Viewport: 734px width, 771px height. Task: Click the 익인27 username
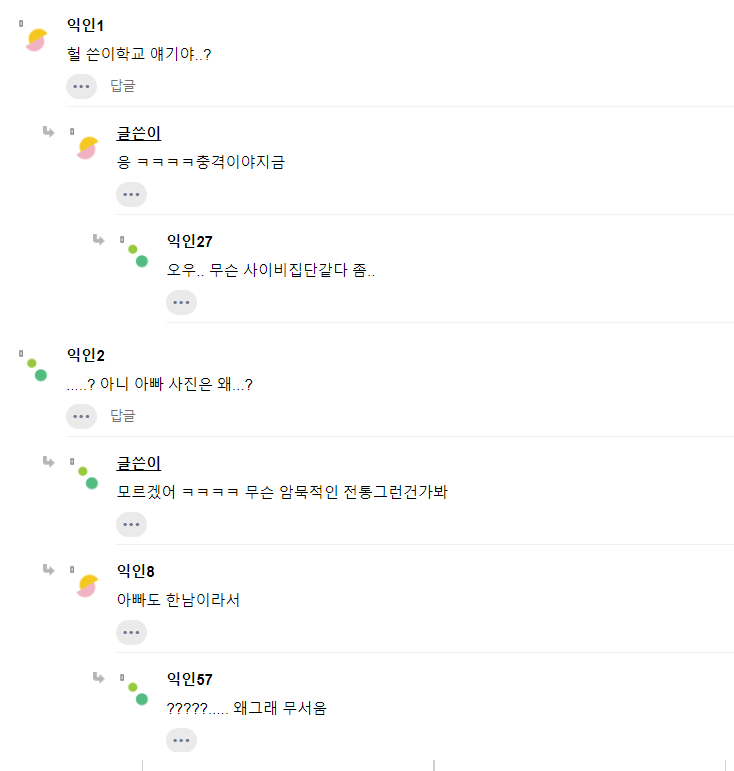click(x=189, y=241)
